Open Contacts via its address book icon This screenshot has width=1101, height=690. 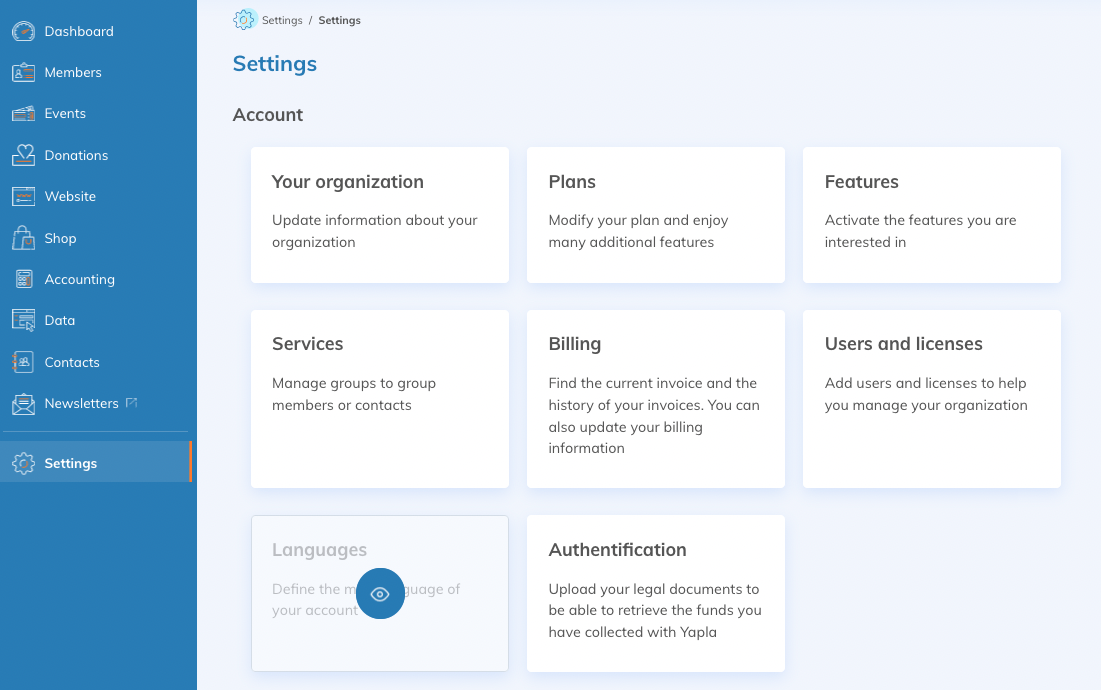point(22,362)
